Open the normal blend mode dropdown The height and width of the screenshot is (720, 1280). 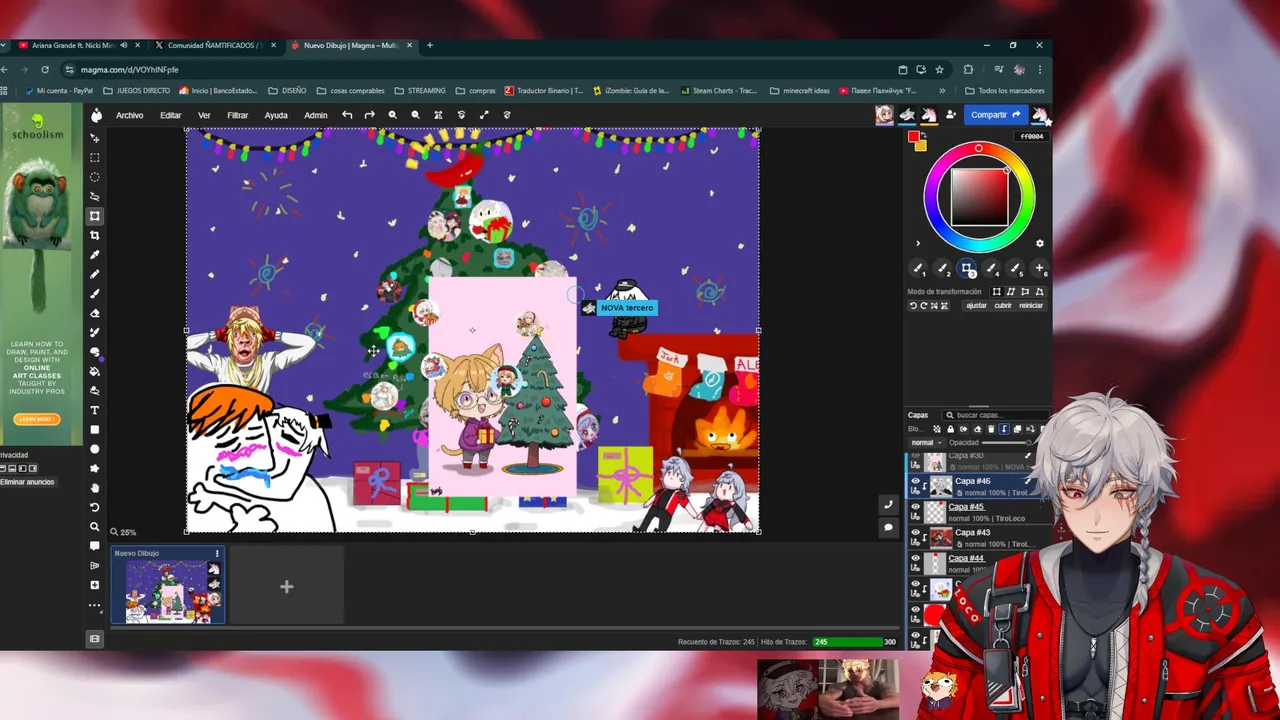tap(926, 442)
